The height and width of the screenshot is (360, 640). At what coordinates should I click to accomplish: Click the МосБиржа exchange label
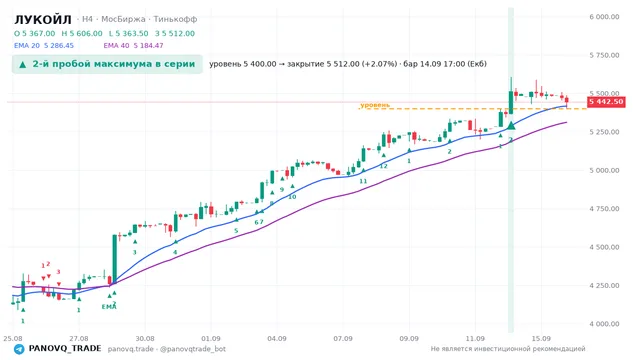(123, 19)
